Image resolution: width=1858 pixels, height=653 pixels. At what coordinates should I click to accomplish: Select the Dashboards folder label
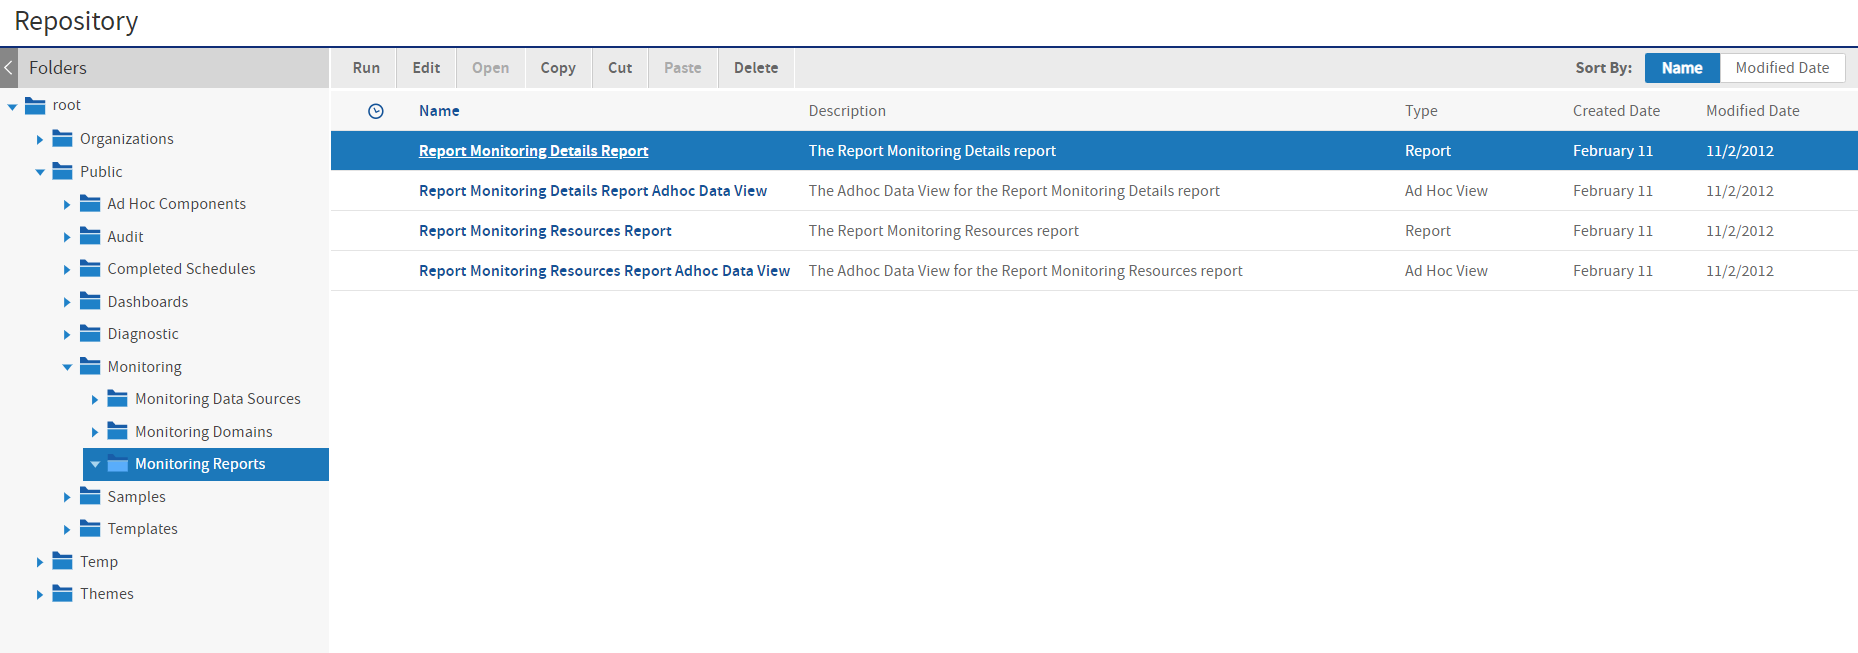[147, 302]
